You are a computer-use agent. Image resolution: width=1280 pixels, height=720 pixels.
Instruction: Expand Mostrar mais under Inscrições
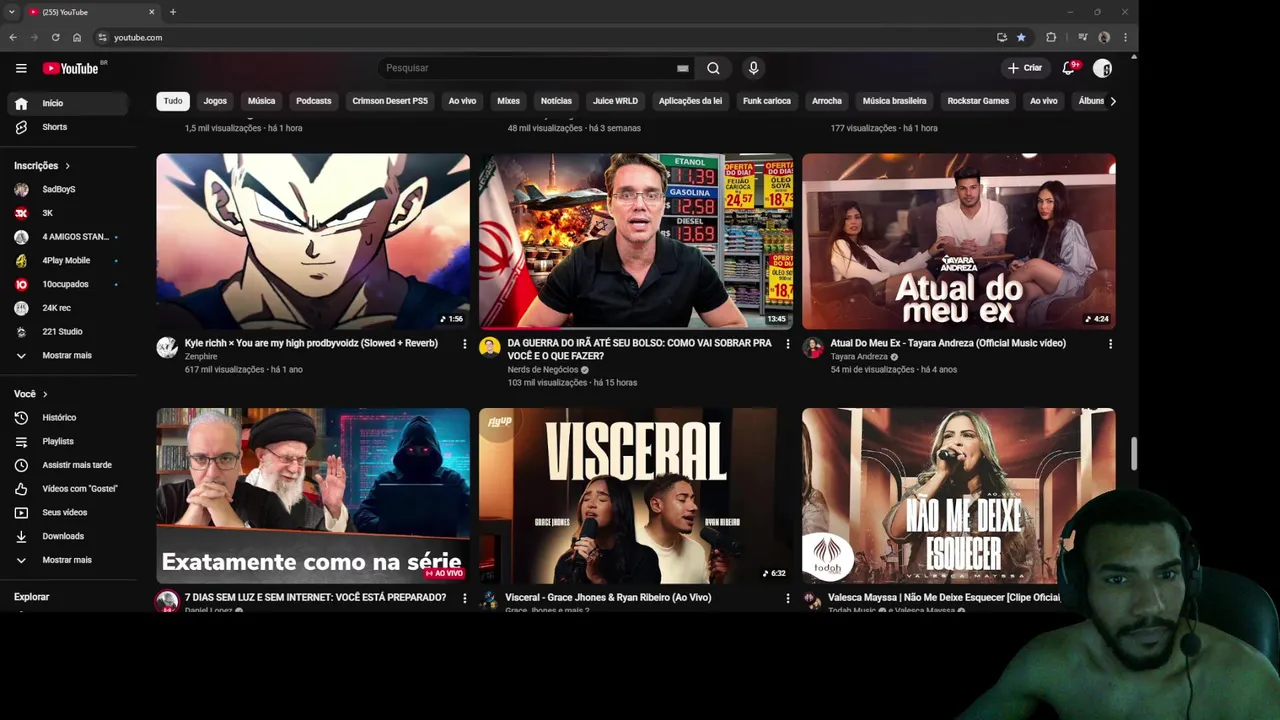click(66, 355)
